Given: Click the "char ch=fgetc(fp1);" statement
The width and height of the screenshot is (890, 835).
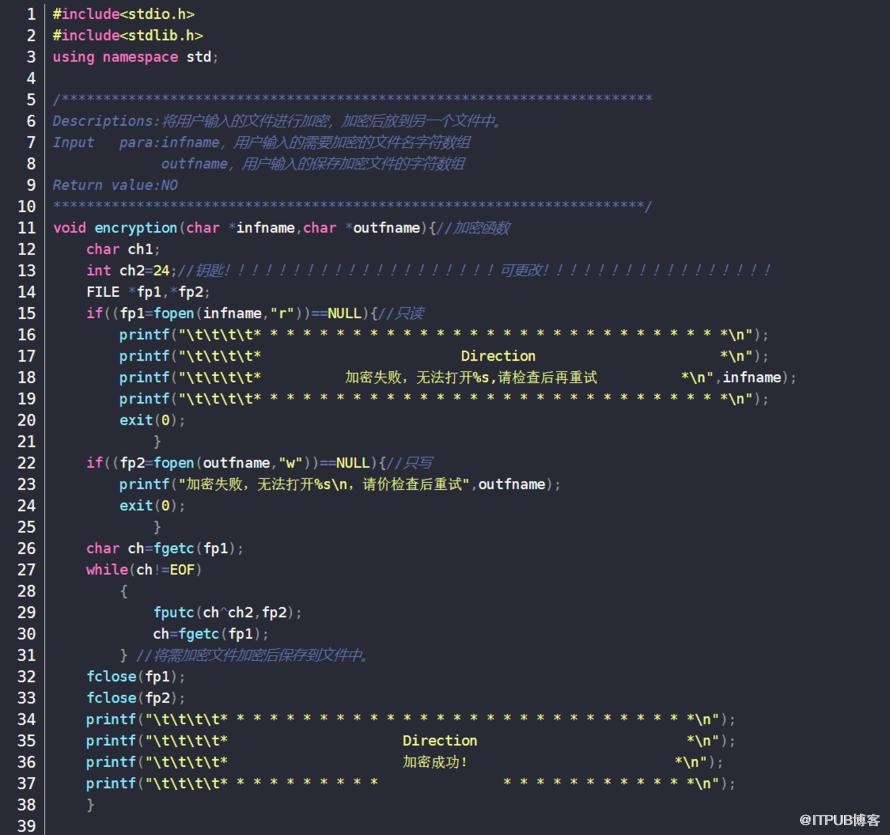Looking at the screenshot, I should click(165, 548).
